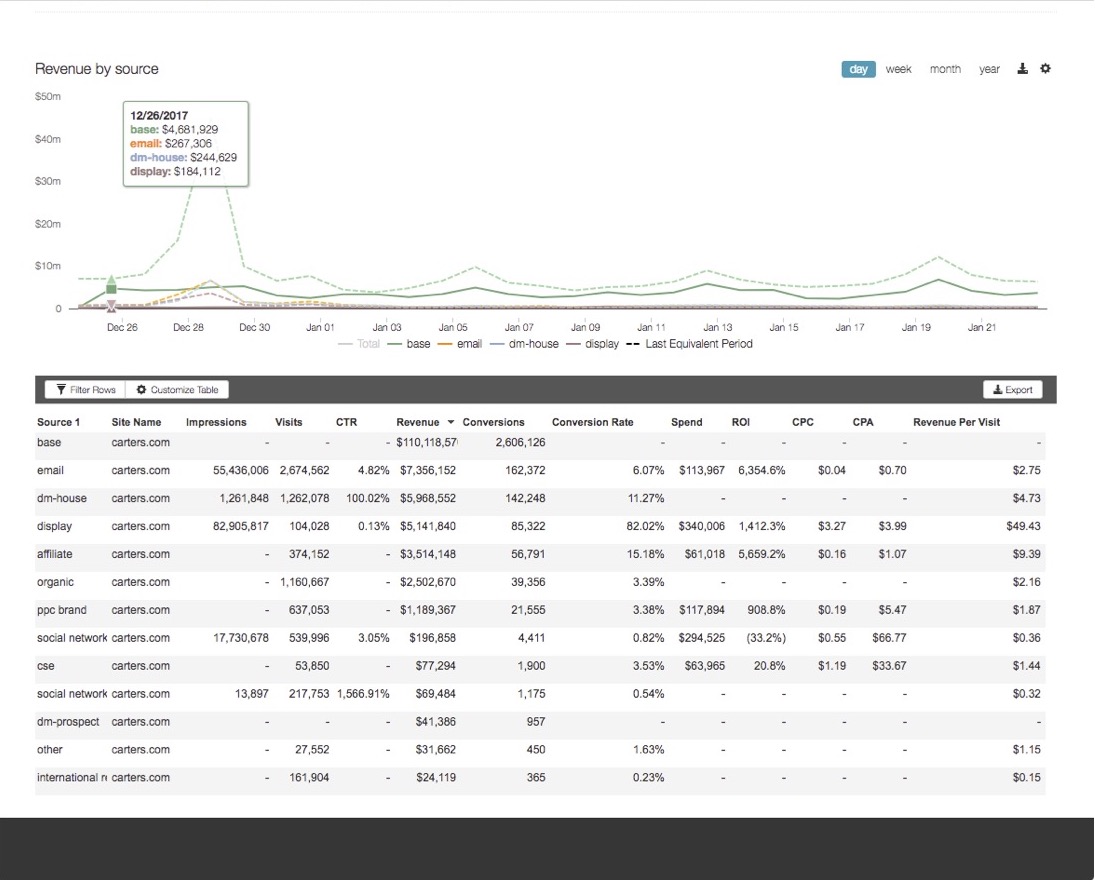
Task: Open the Customize Table button
Action: pos(177,390)
